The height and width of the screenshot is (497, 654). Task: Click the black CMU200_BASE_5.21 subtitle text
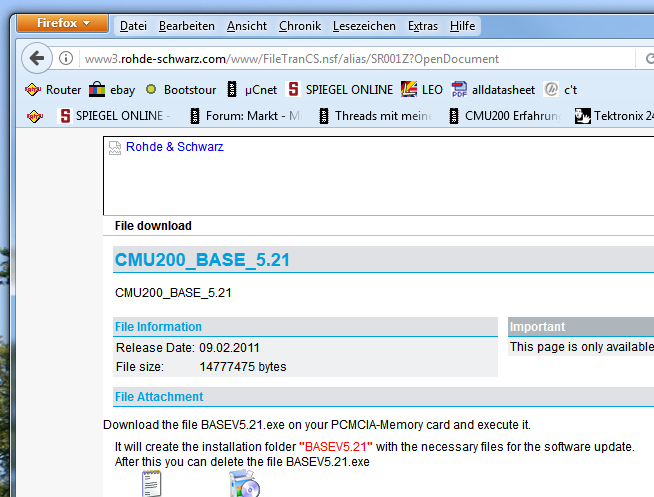(x=173, y=293)
